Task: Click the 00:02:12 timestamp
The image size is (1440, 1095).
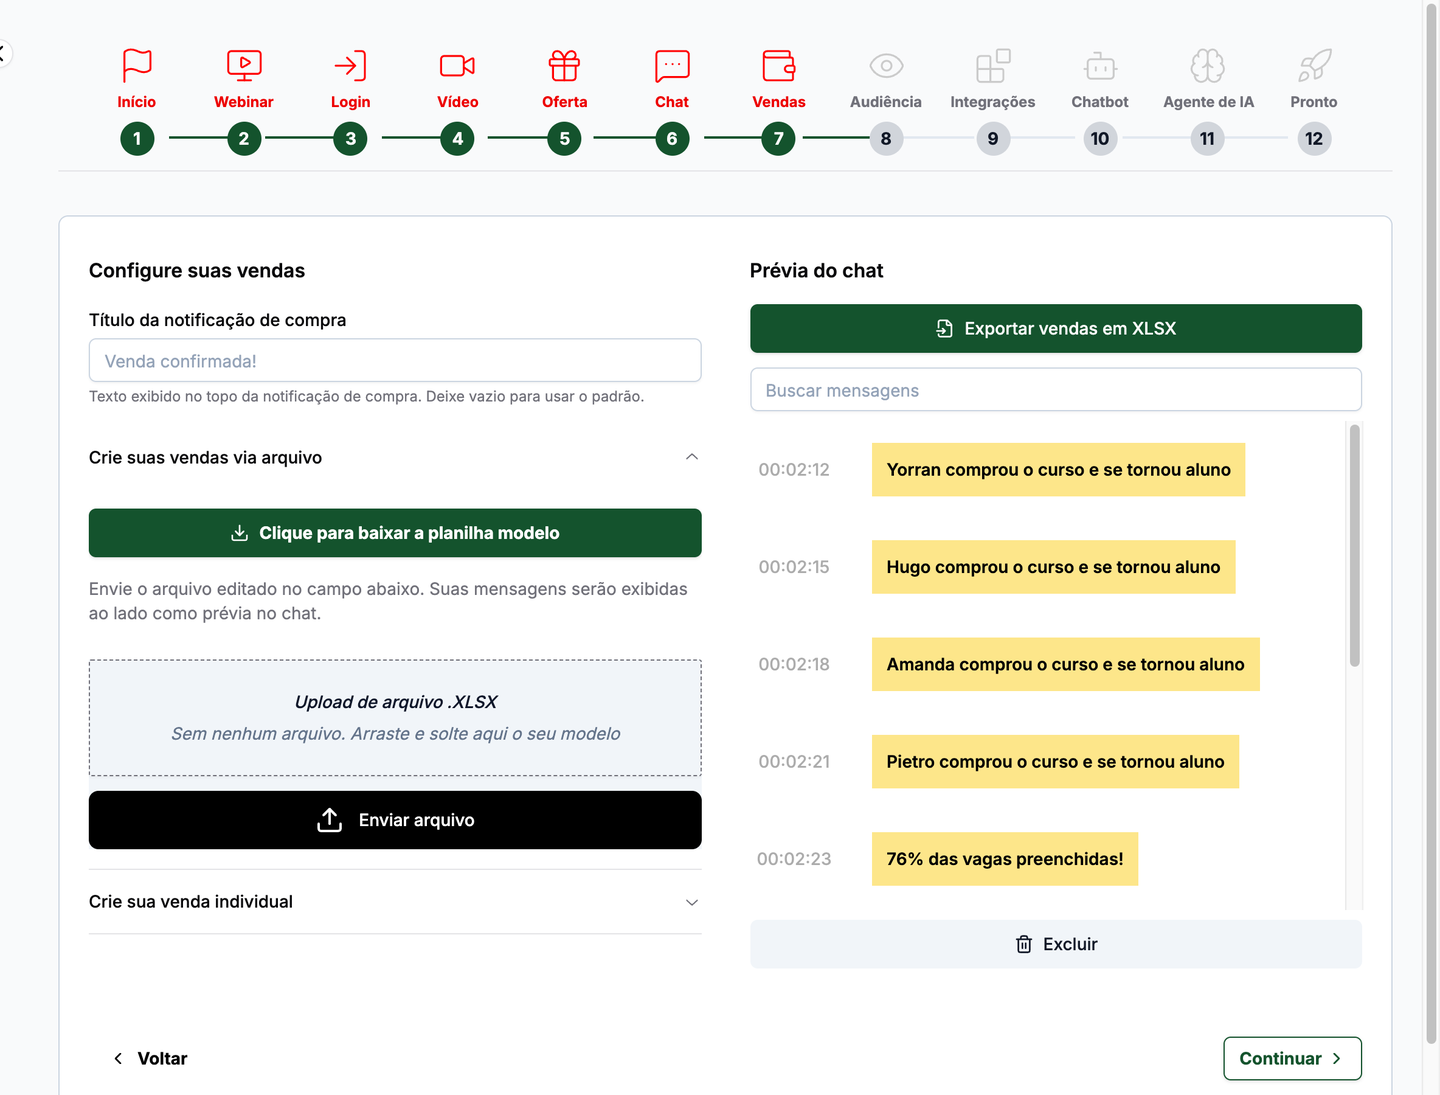Action: pyautogui.click(x=794, y=470)
